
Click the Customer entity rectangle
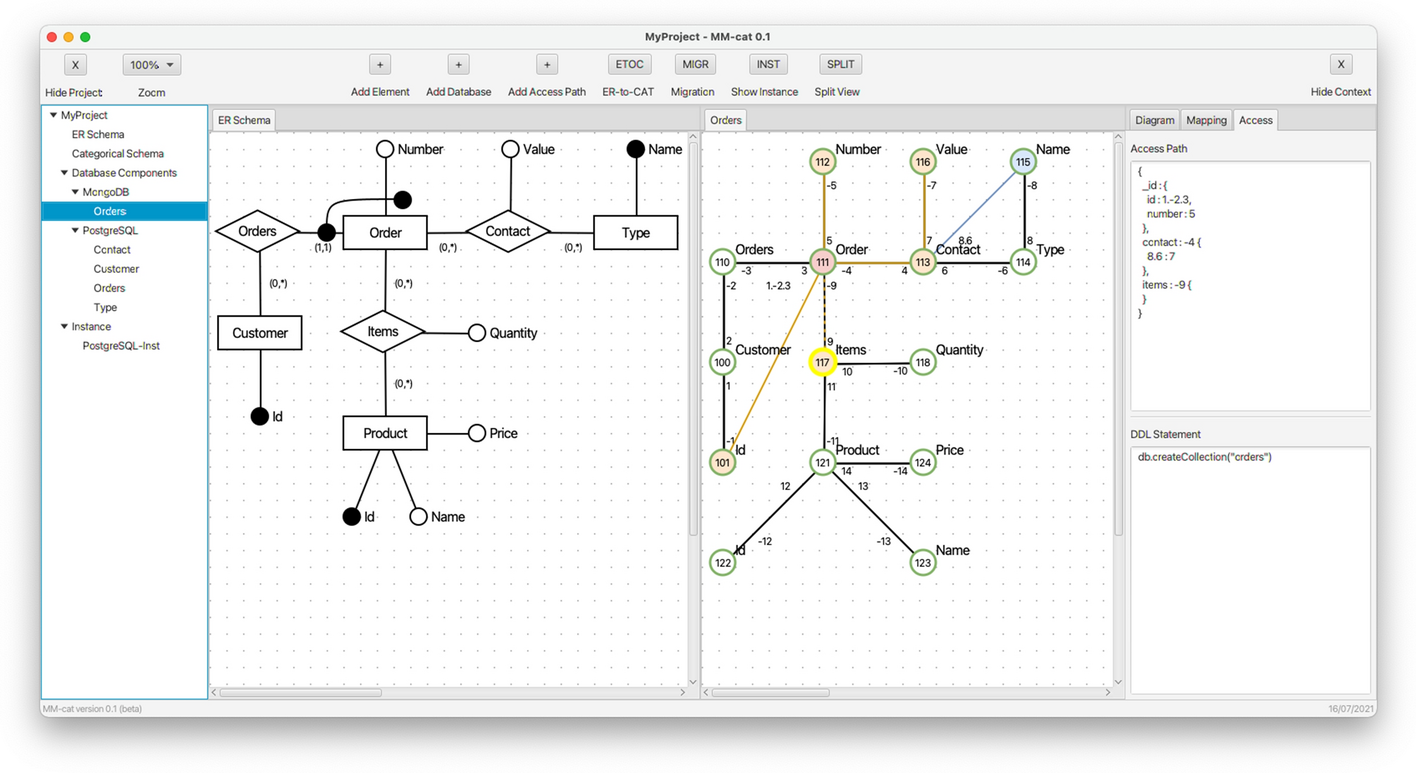(260, 333)
